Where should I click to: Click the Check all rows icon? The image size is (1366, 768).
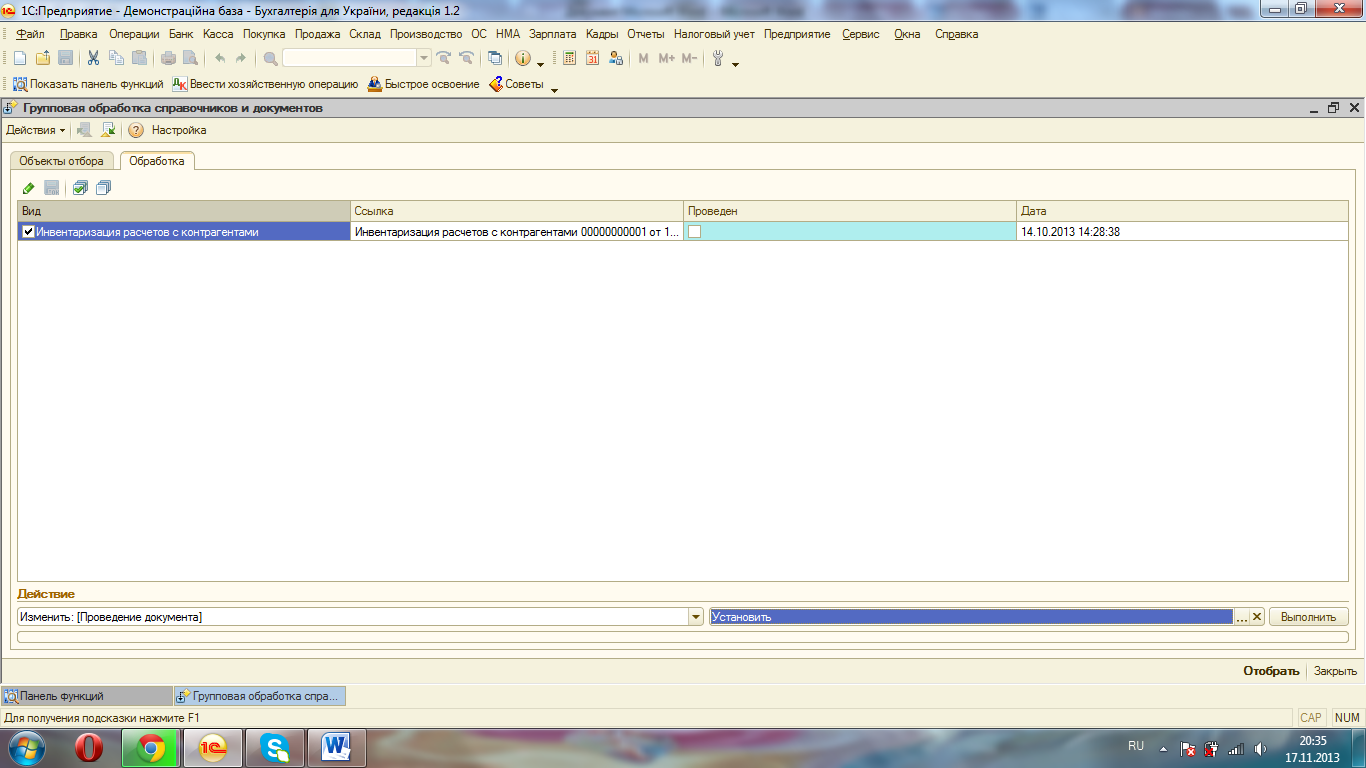81,187
